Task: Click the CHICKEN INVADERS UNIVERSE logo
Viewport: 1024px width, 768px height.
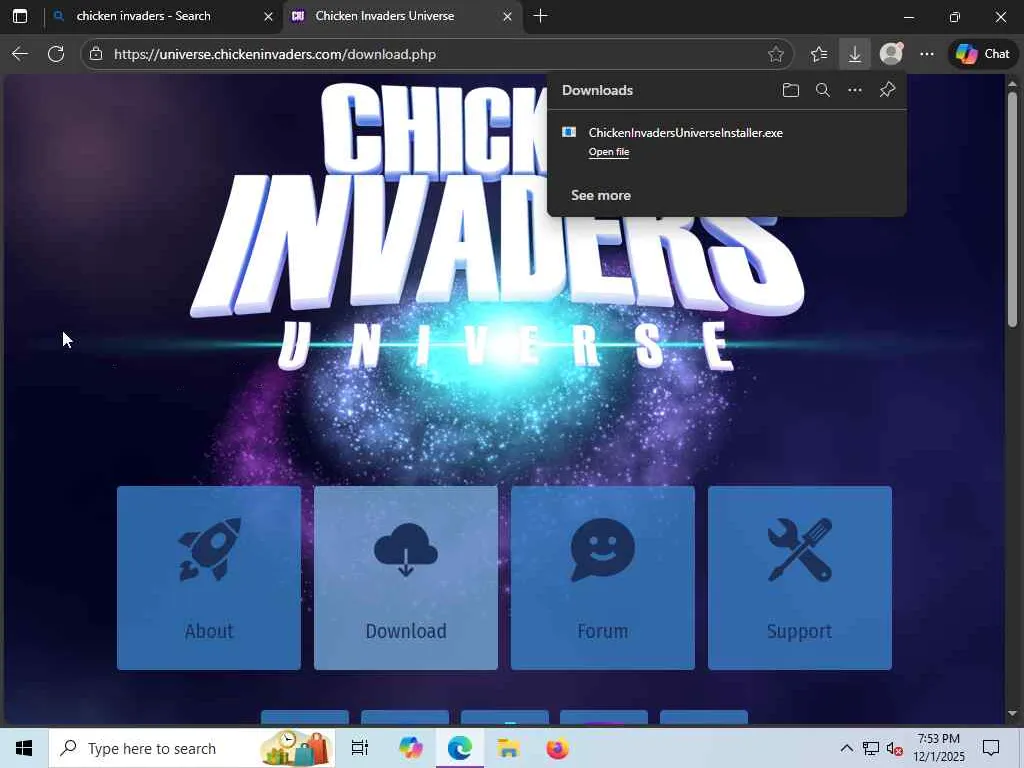Action: pyautogui.click(x=498, y=228)
